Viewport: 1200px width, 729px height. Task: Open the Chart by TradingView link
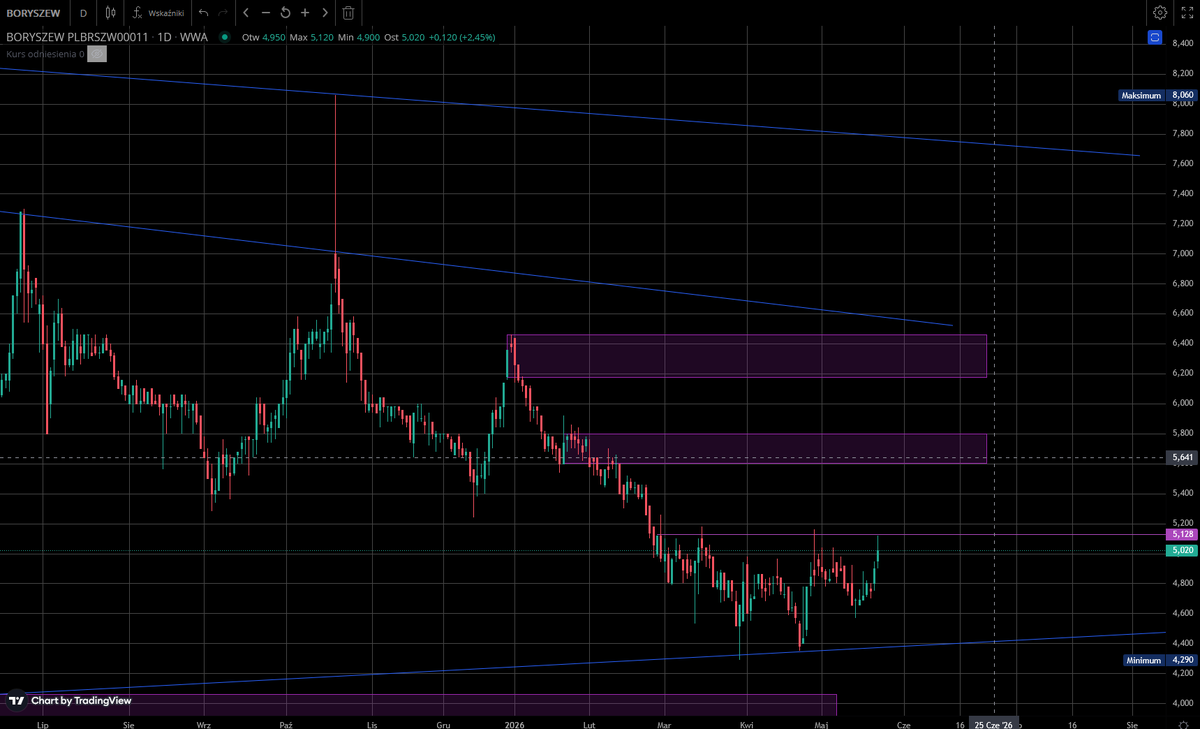point(69,701)
